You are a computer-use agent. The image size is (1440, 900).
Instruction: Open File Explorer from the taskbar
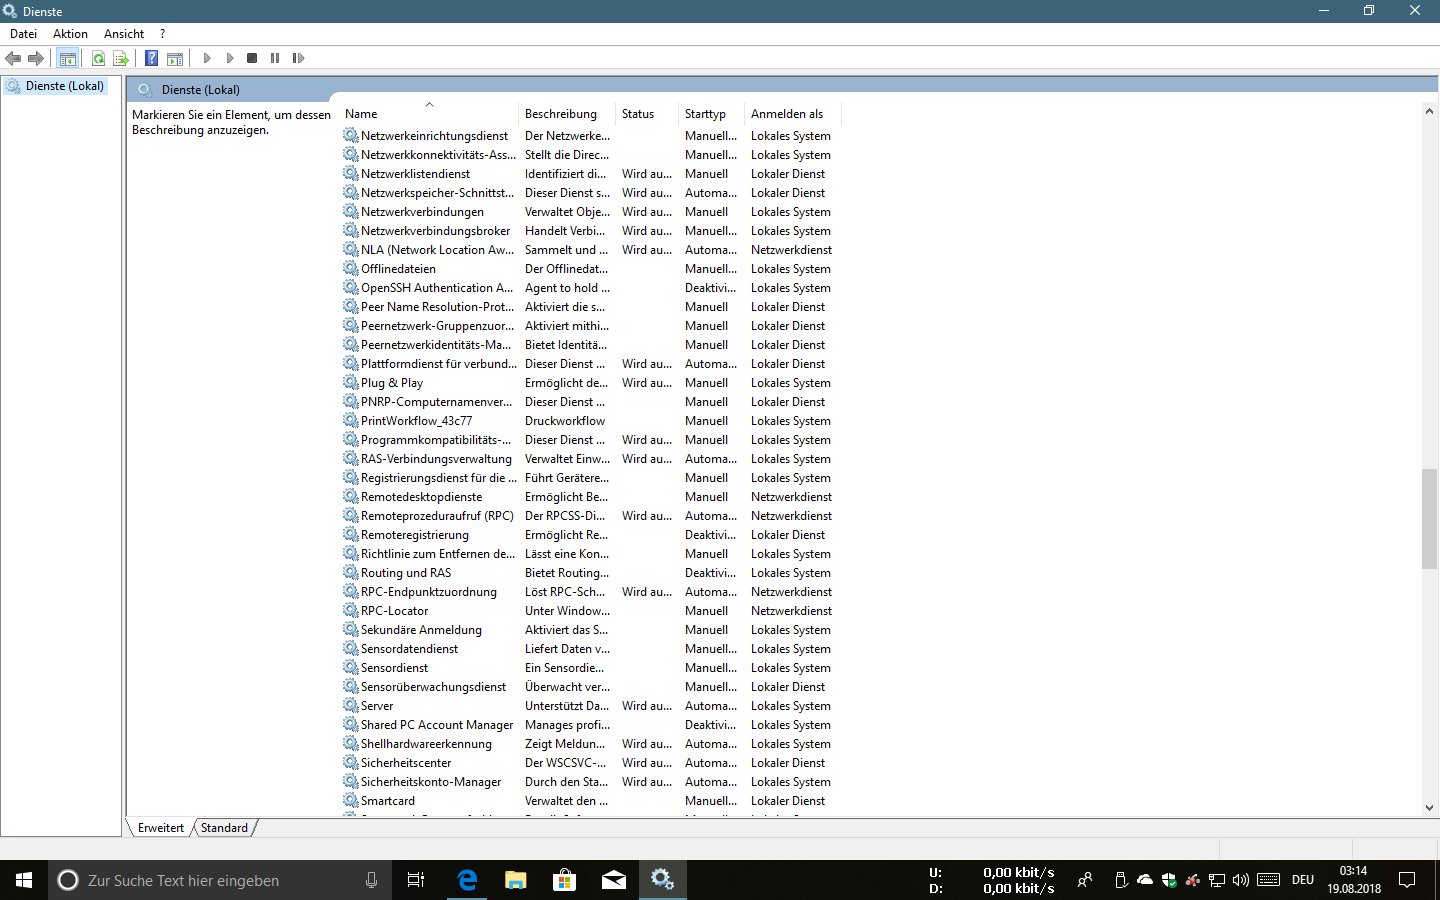516,880
